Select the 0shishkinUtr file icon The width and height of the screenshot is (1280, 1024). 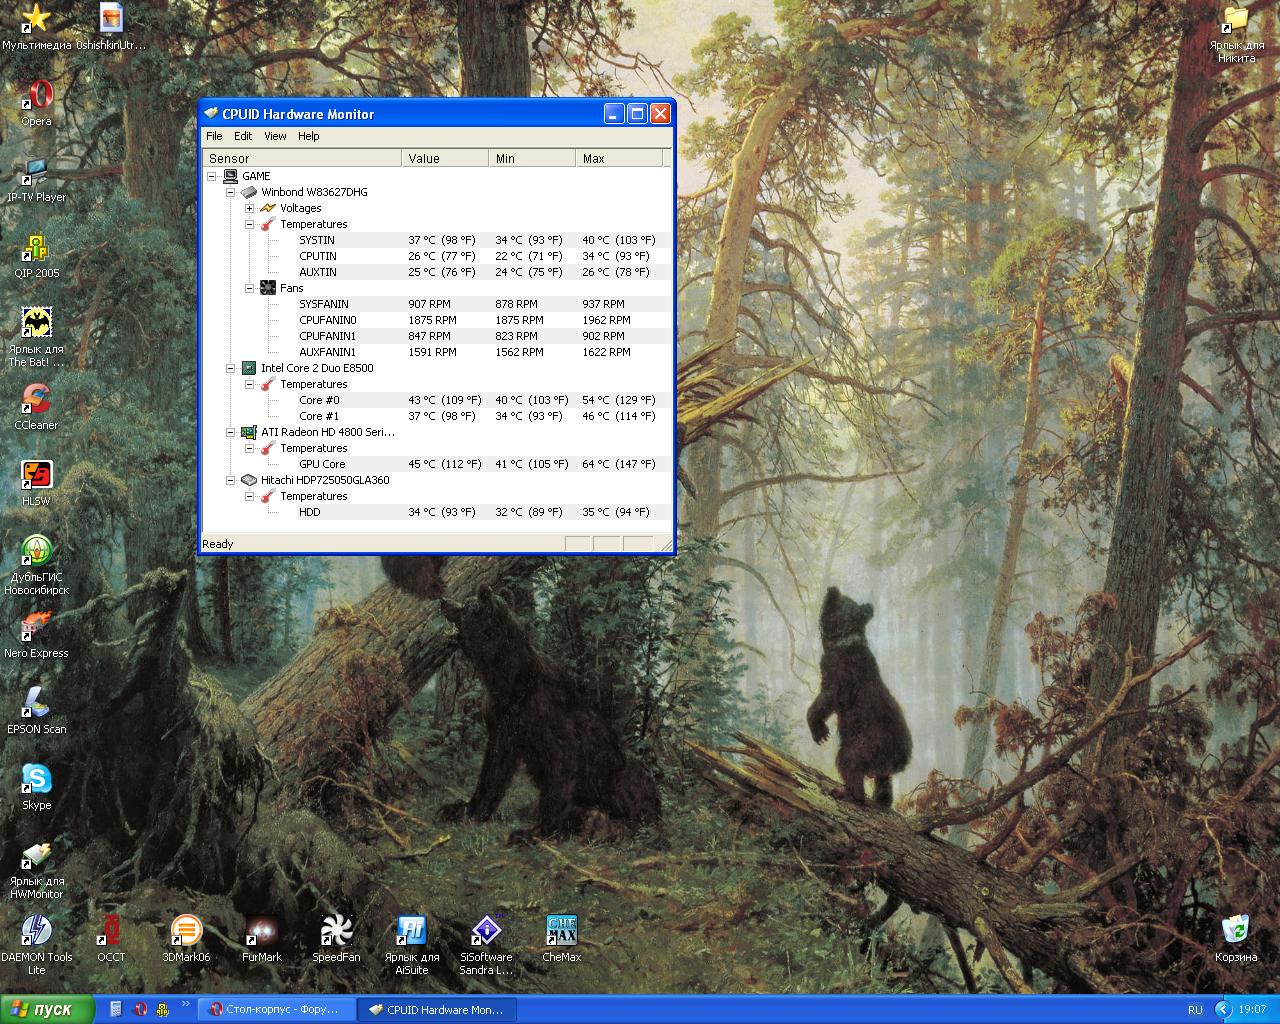(x=111, y=21)
